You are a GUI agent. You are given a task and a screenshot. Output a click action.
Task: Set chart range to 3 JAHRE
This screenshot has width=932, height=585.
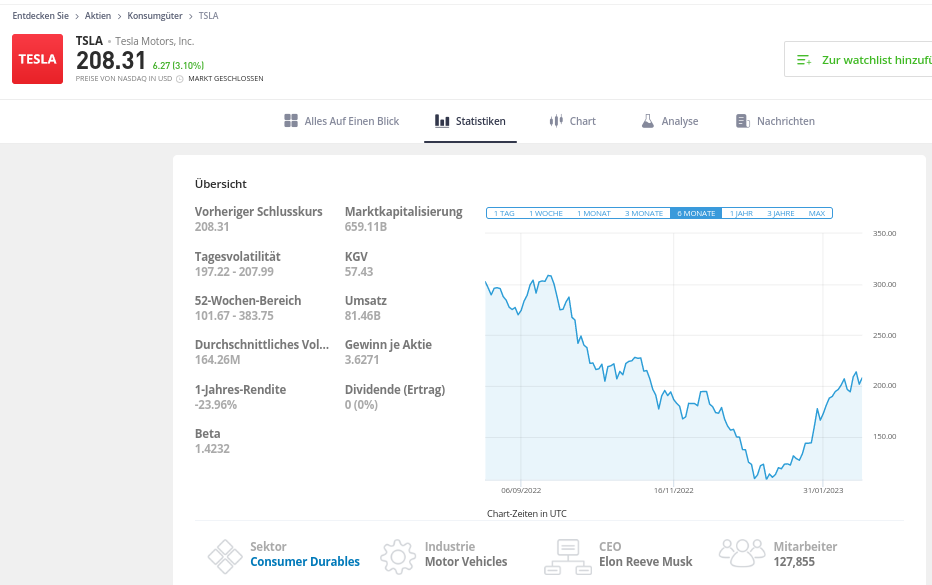pyautogui.click(x=780, y=213)
